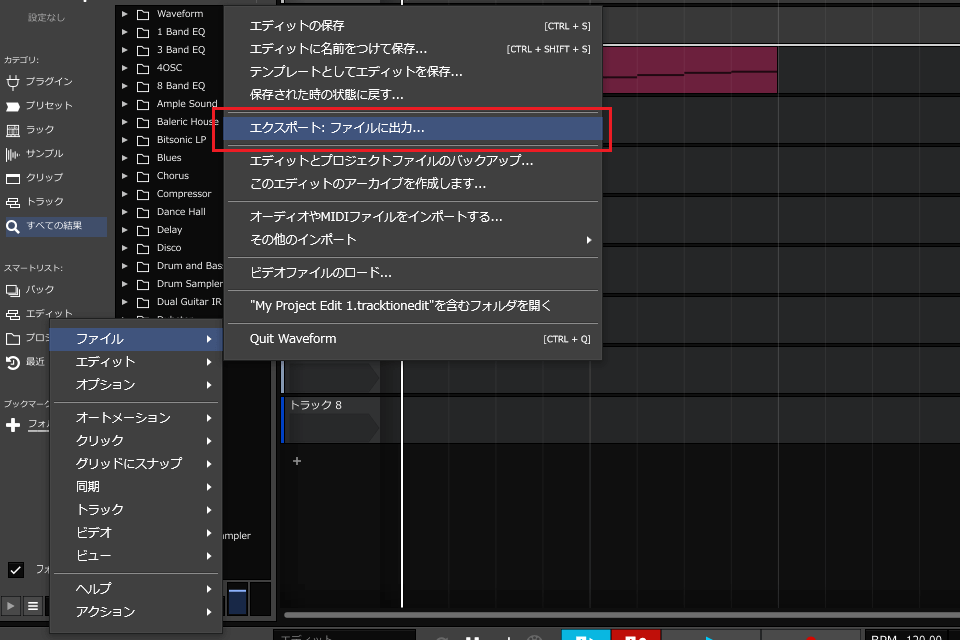Click the plus button to add a track
The width and height of the screenshot is (960, 640).
pyautogui.click(x=296, y=461)
